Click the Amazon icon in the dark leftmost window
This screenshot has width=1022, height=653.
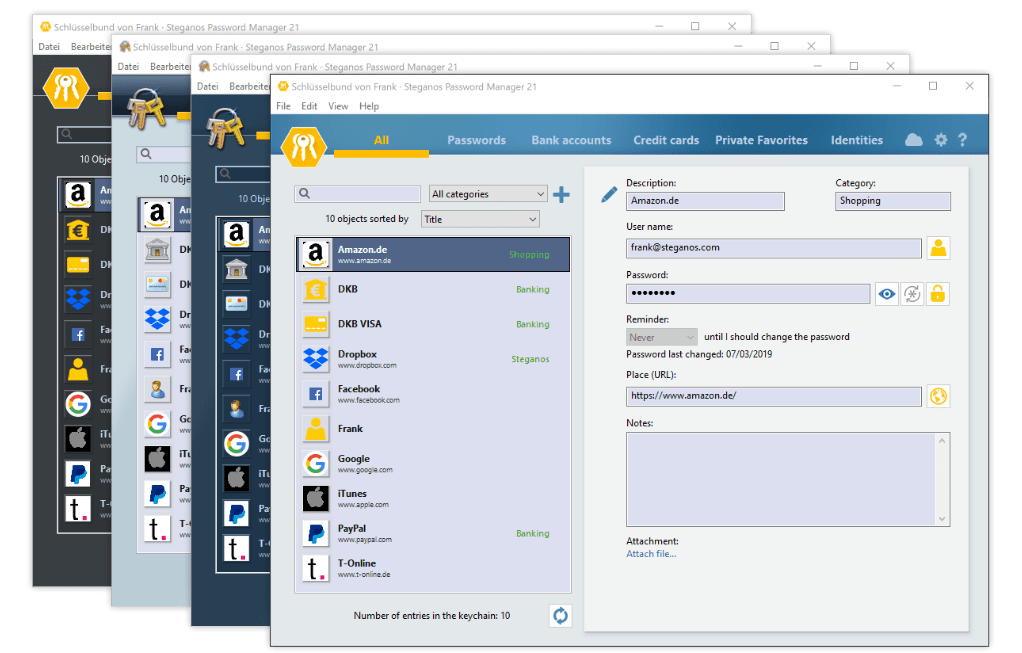[78, 194]
